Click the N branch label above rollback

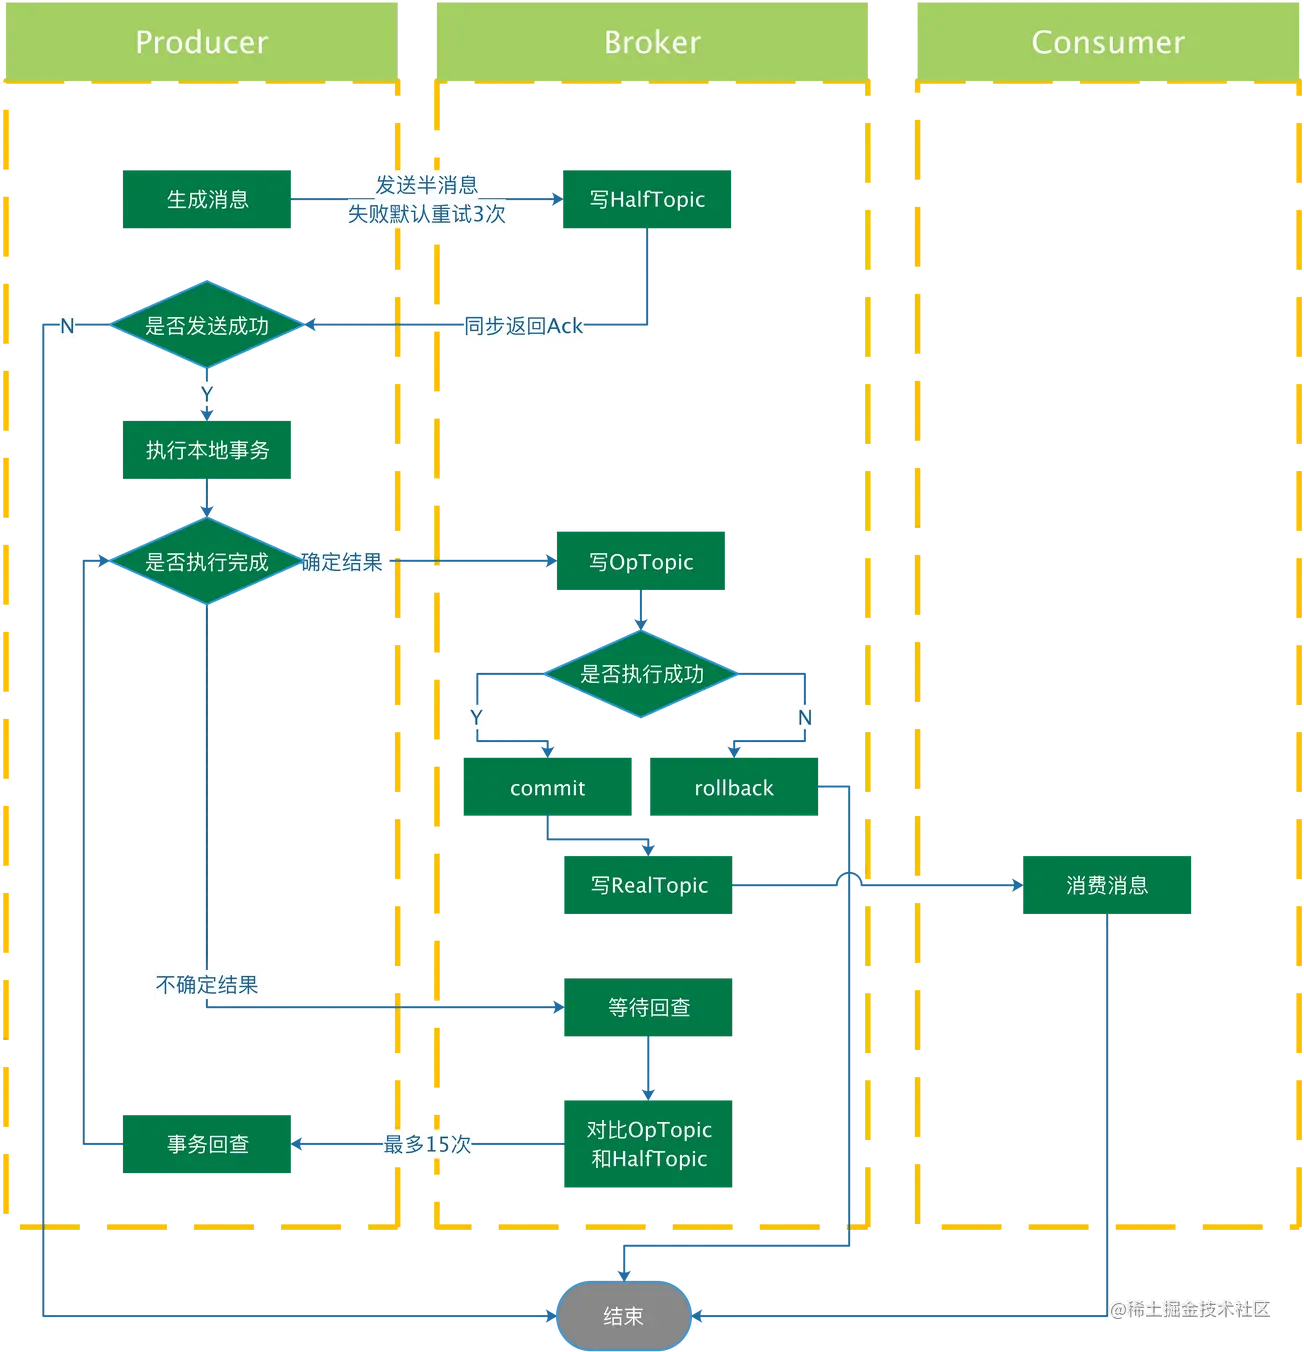point(805,718)
